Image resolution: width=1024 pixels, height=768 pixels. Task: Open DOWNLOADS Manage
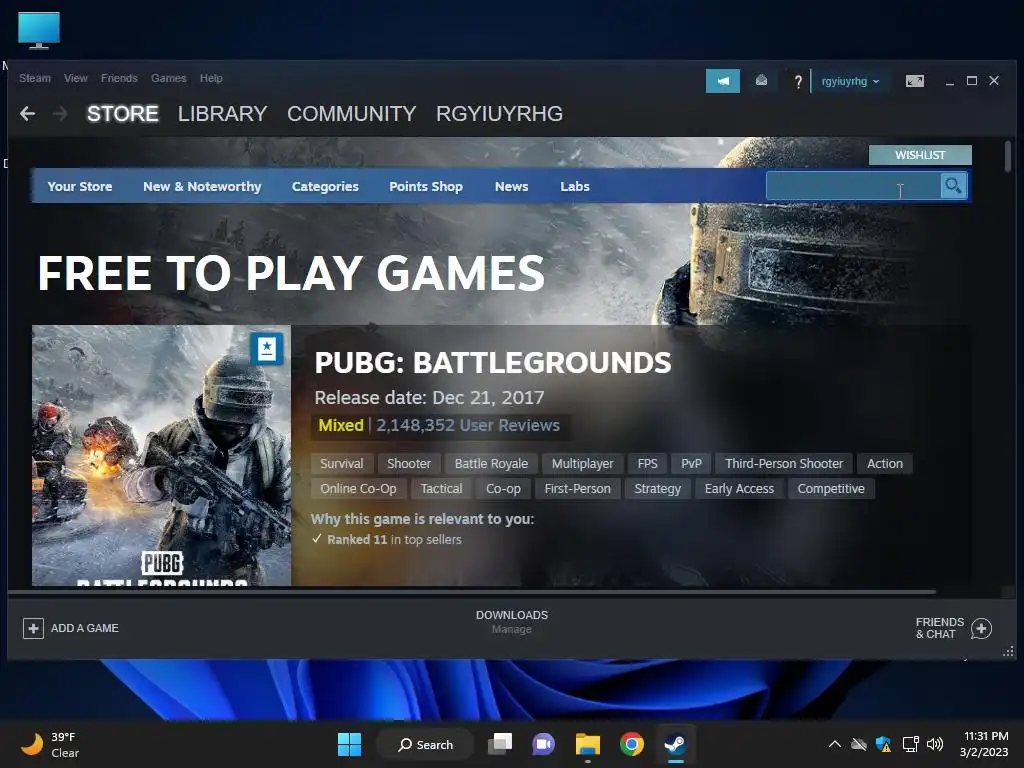pyautogui.click(x=511, y=622)
